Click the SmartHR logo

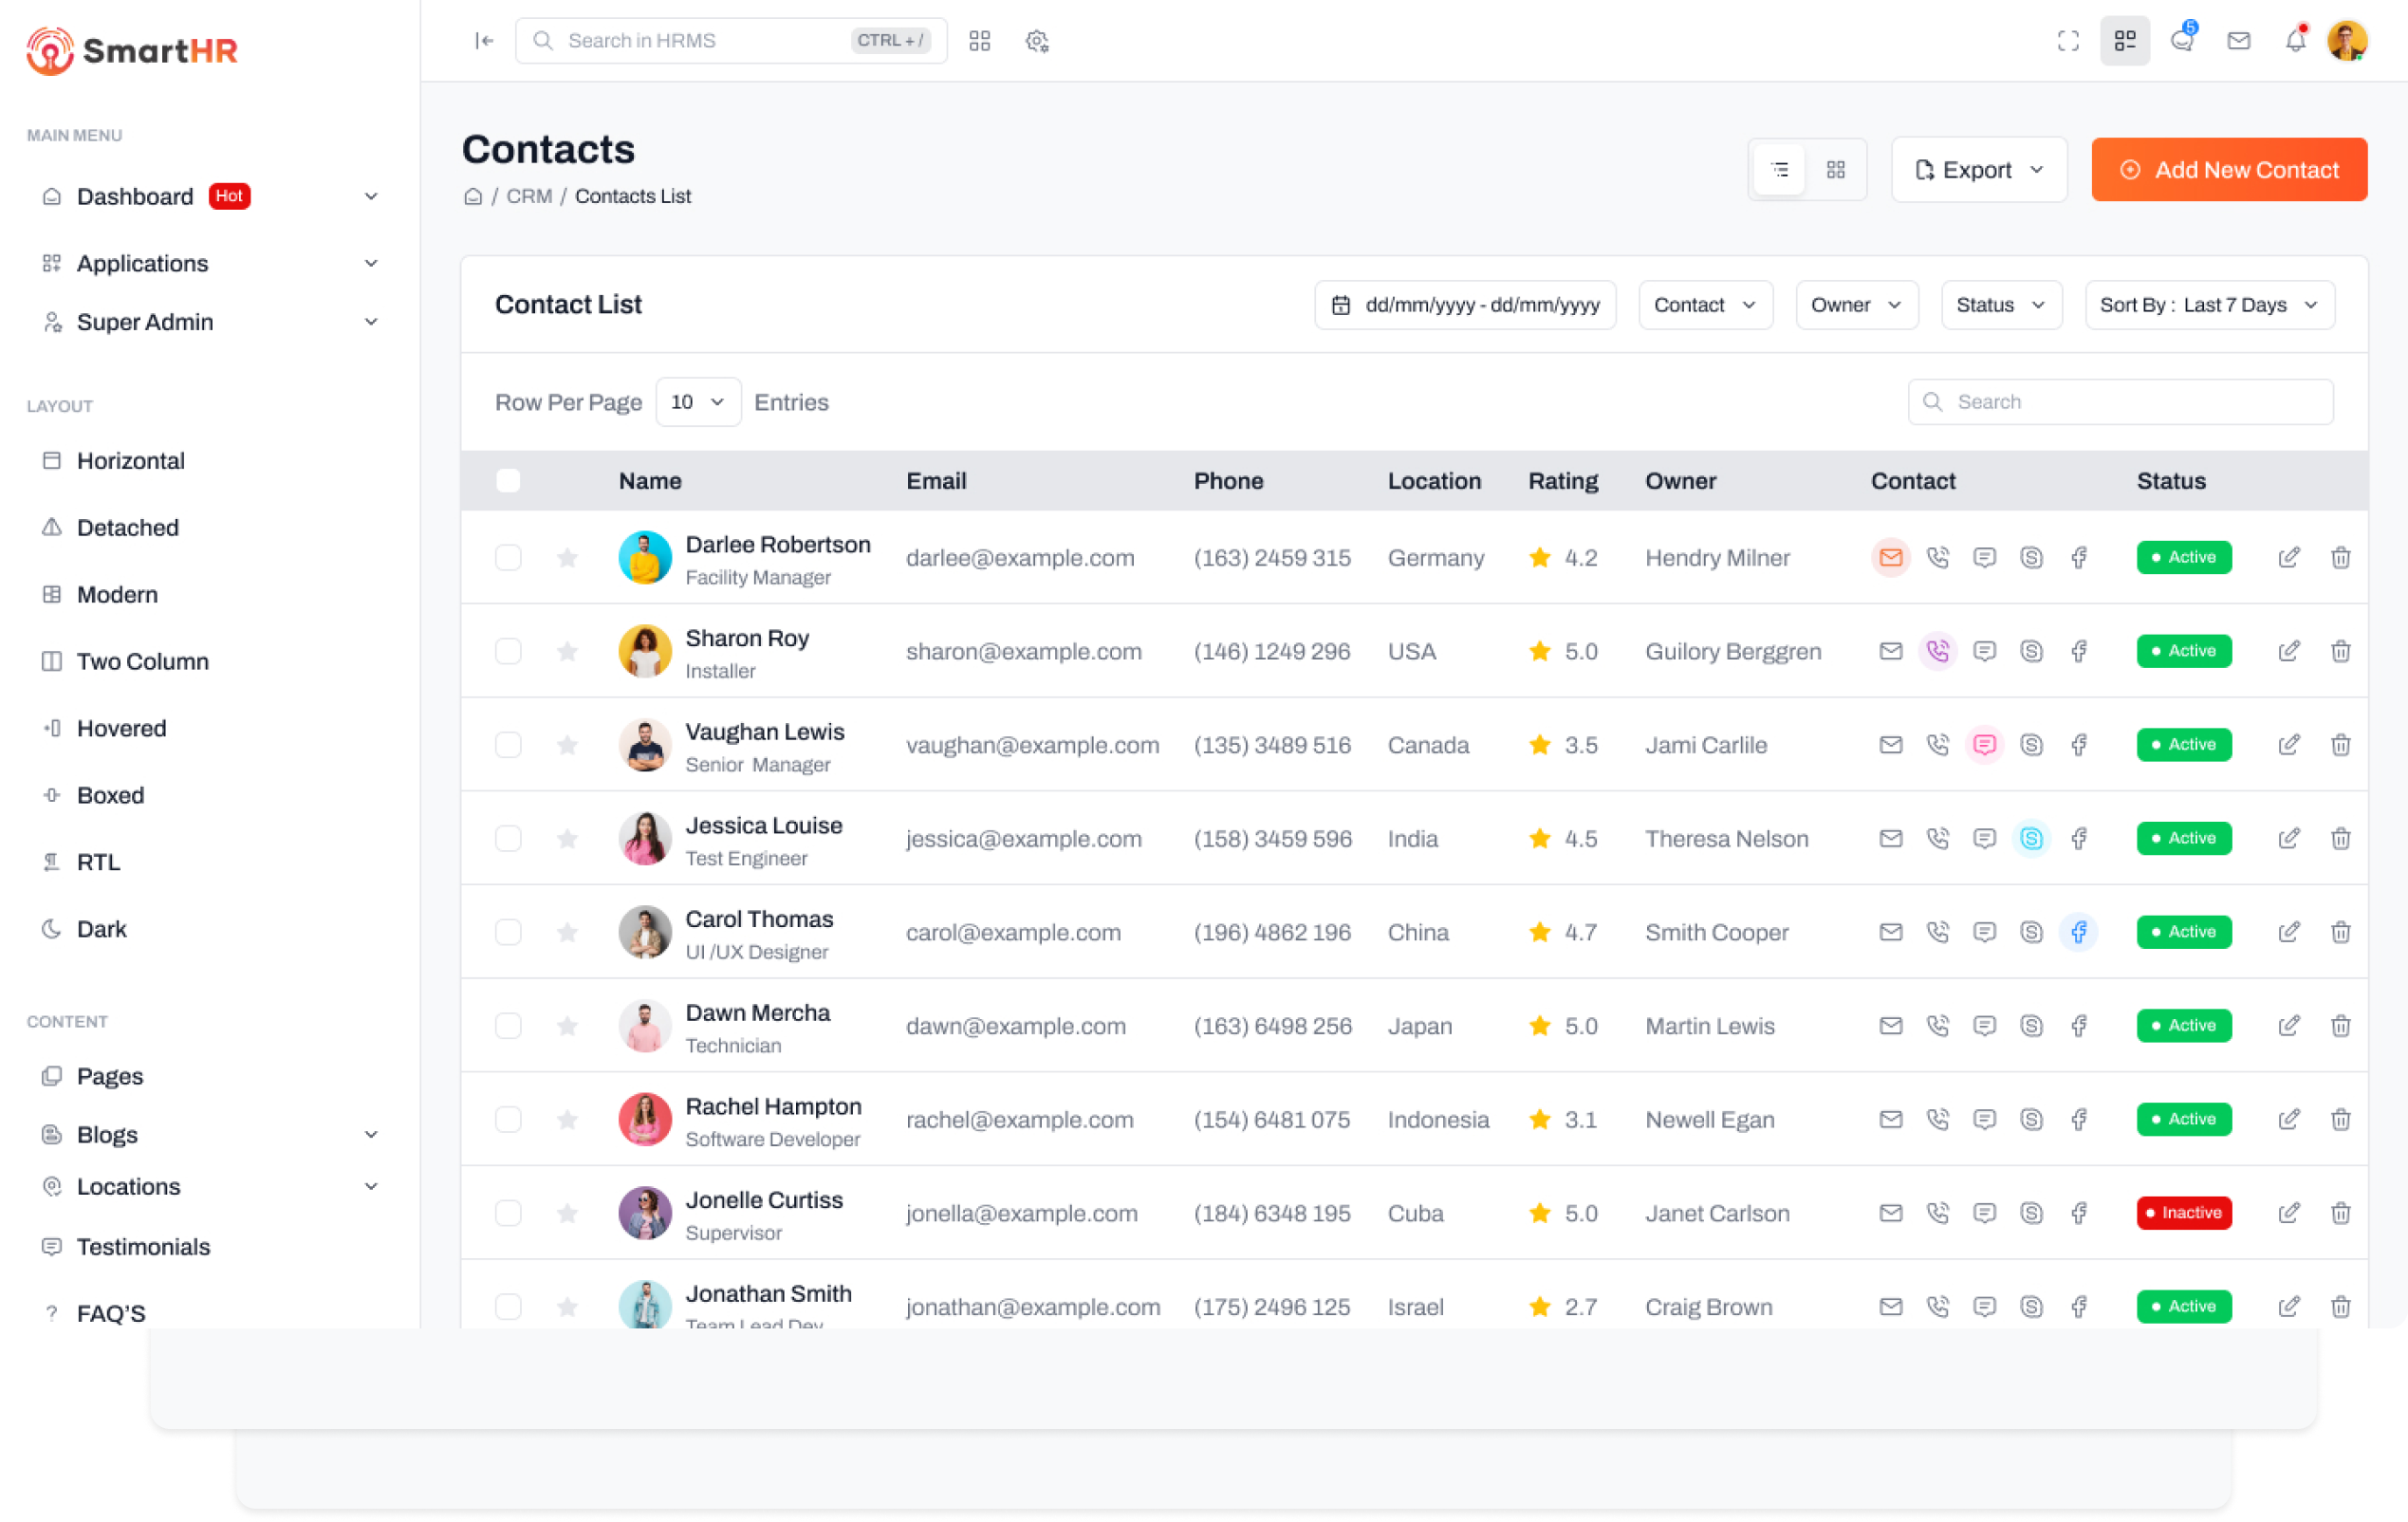[x=132, y=50]
